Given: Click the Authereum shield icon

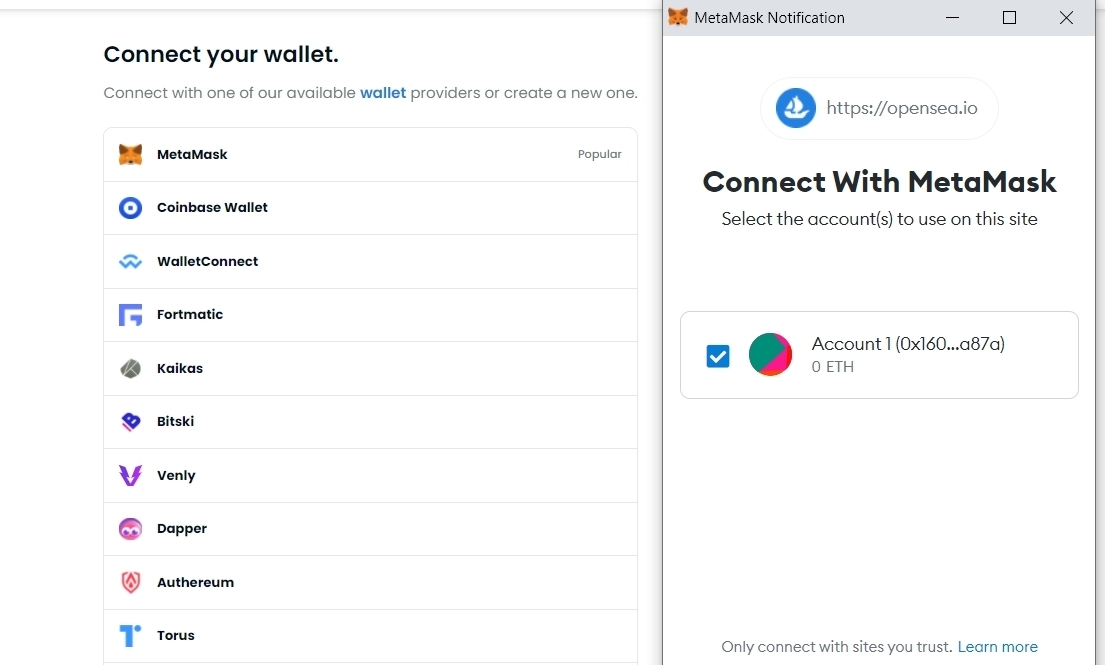Looking at the screenshot, I should pyautogui.click(x=130, y=583).
